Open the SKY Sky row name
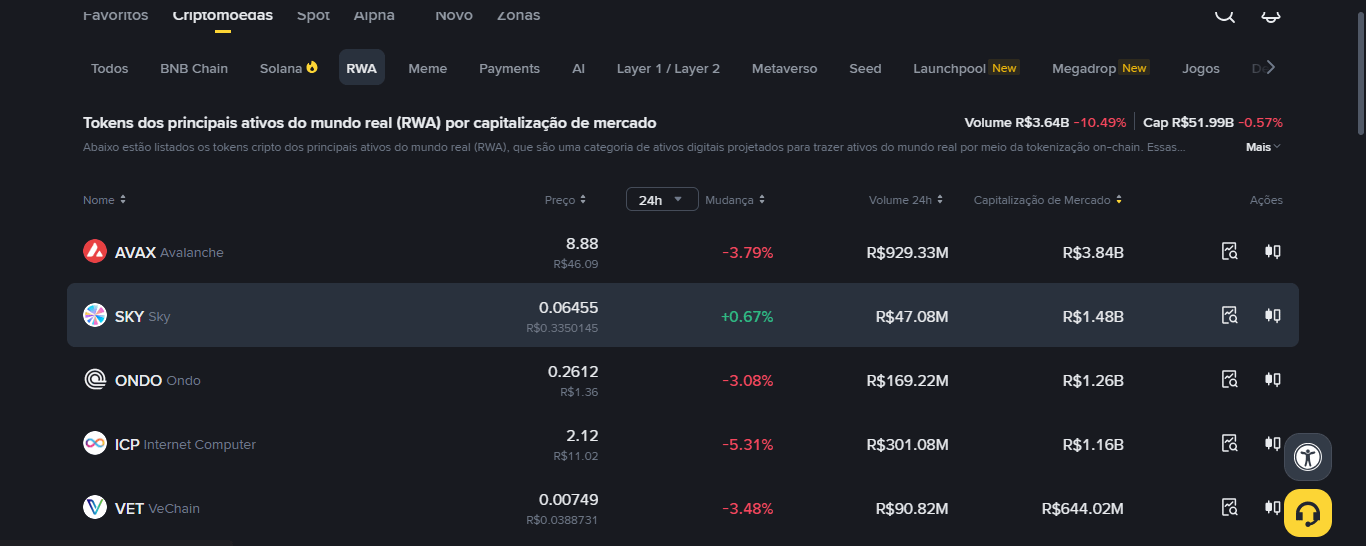This screenshot has width=1366, height=546. coord(143,316)
